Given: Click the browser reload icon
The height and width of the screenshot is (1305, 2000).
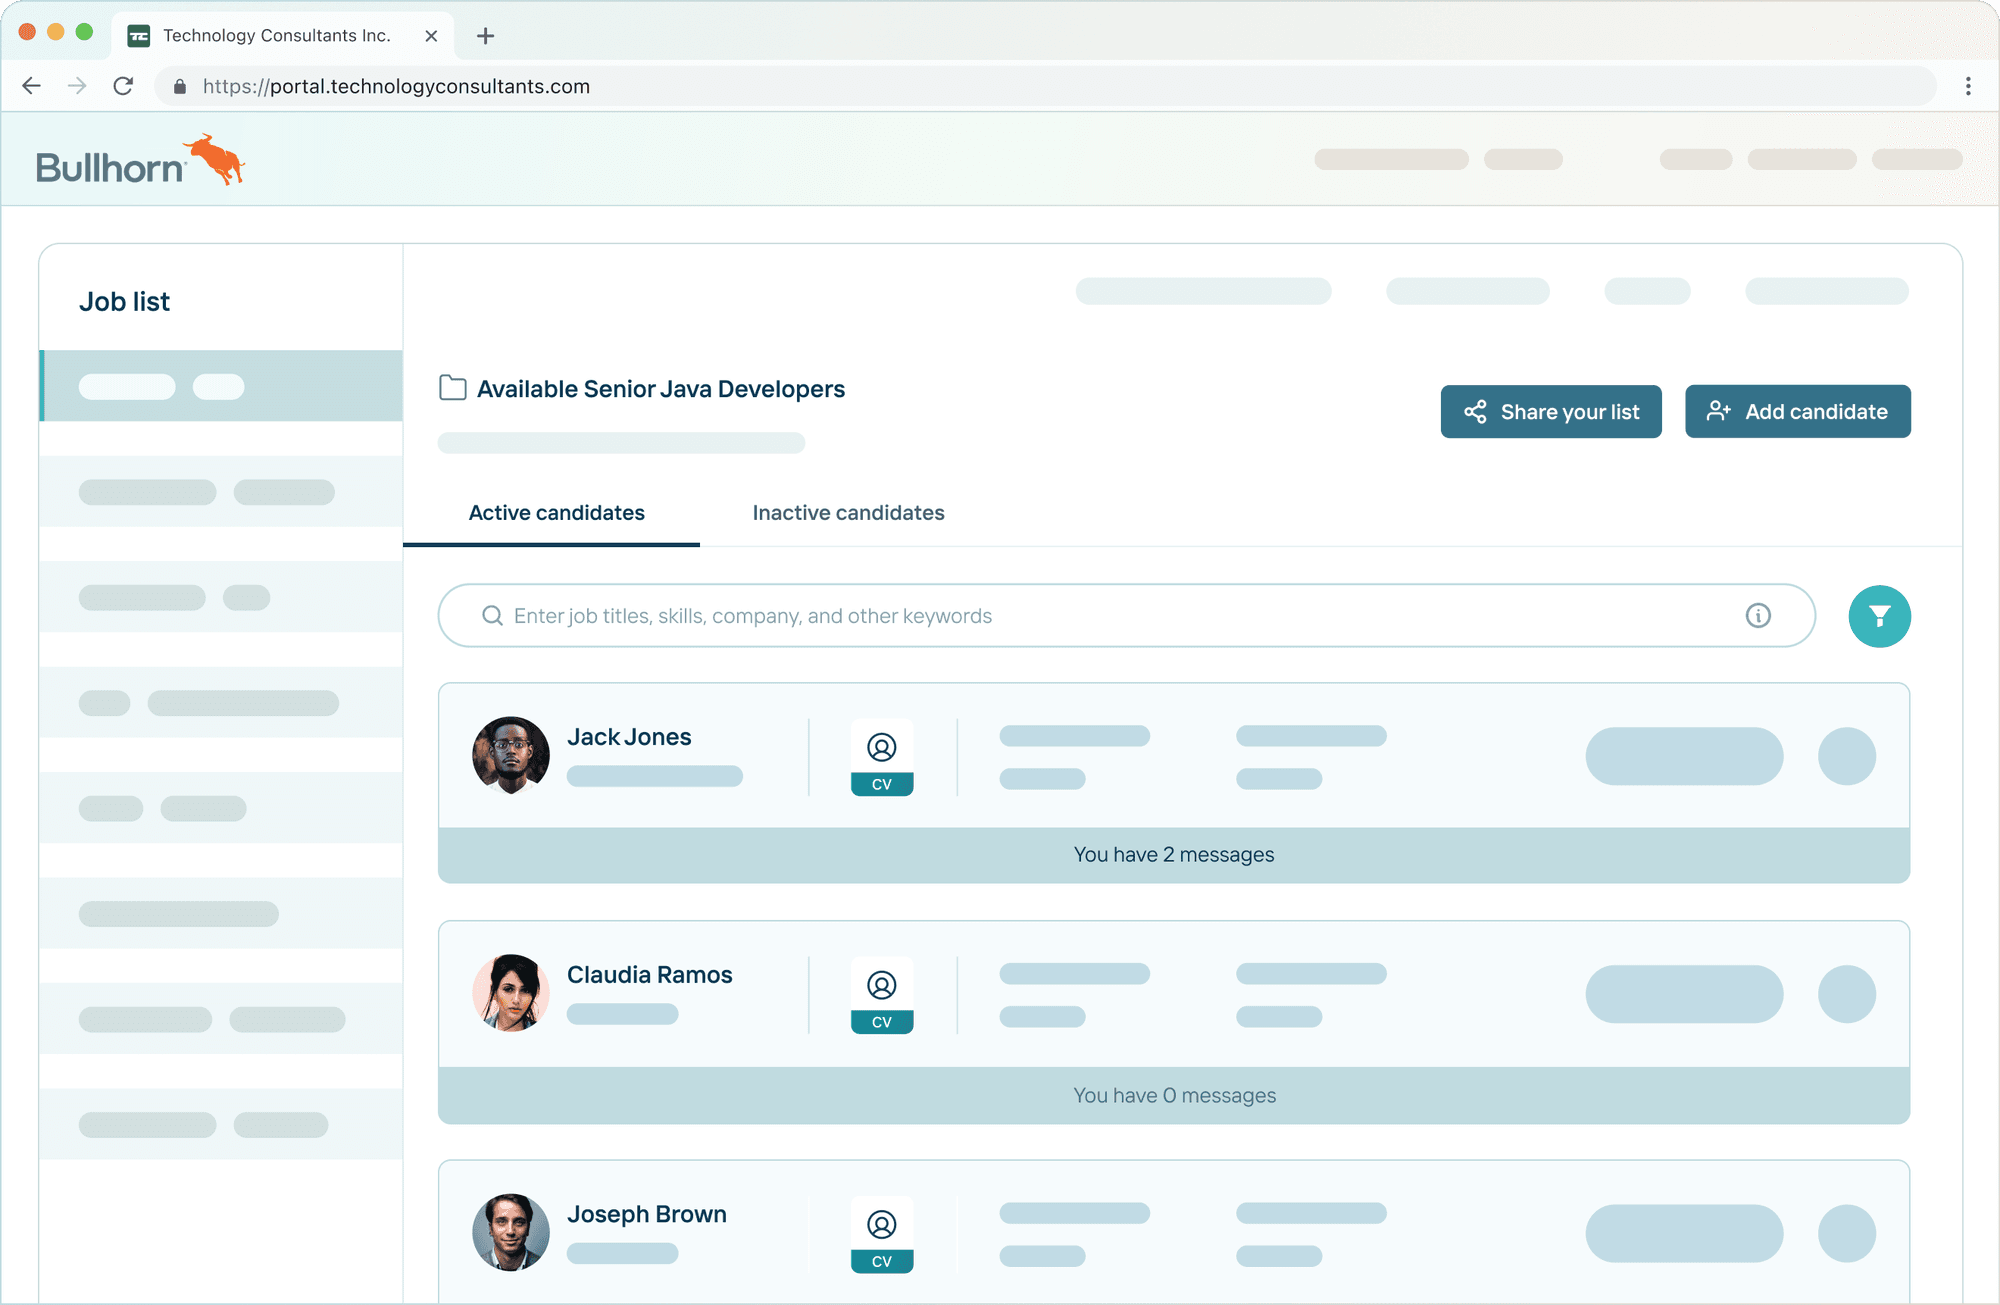Looking at the screenshot, I should point(123,86).
